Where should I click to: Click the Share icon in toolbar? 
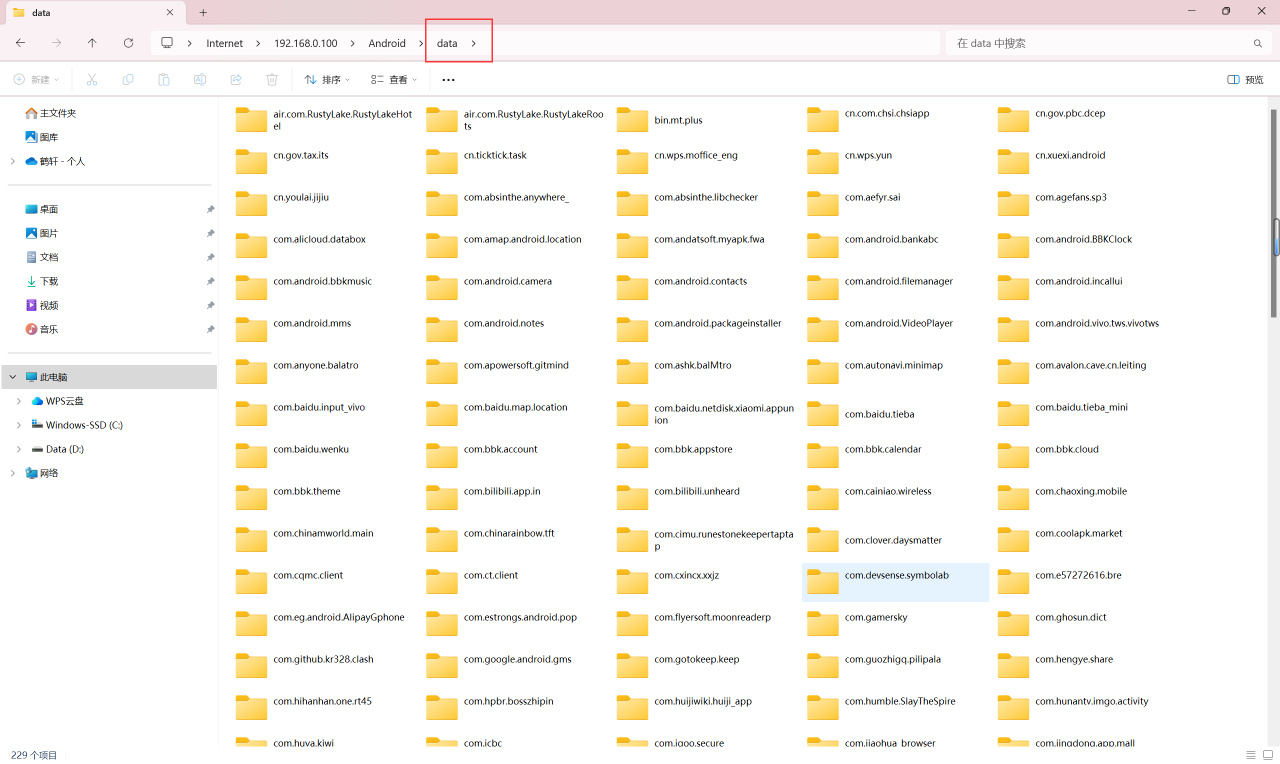click(236, 79)
